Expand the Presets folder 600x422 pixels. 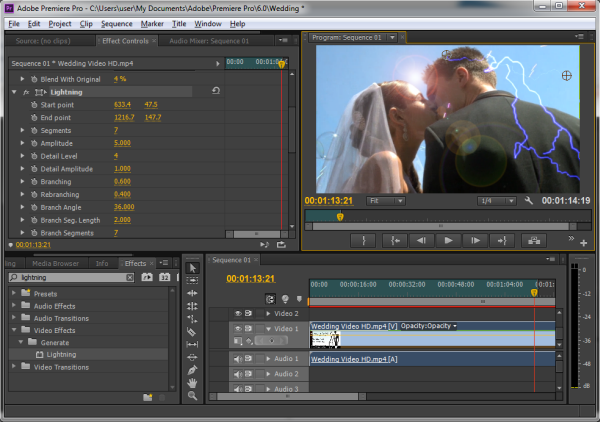(14, 293)
